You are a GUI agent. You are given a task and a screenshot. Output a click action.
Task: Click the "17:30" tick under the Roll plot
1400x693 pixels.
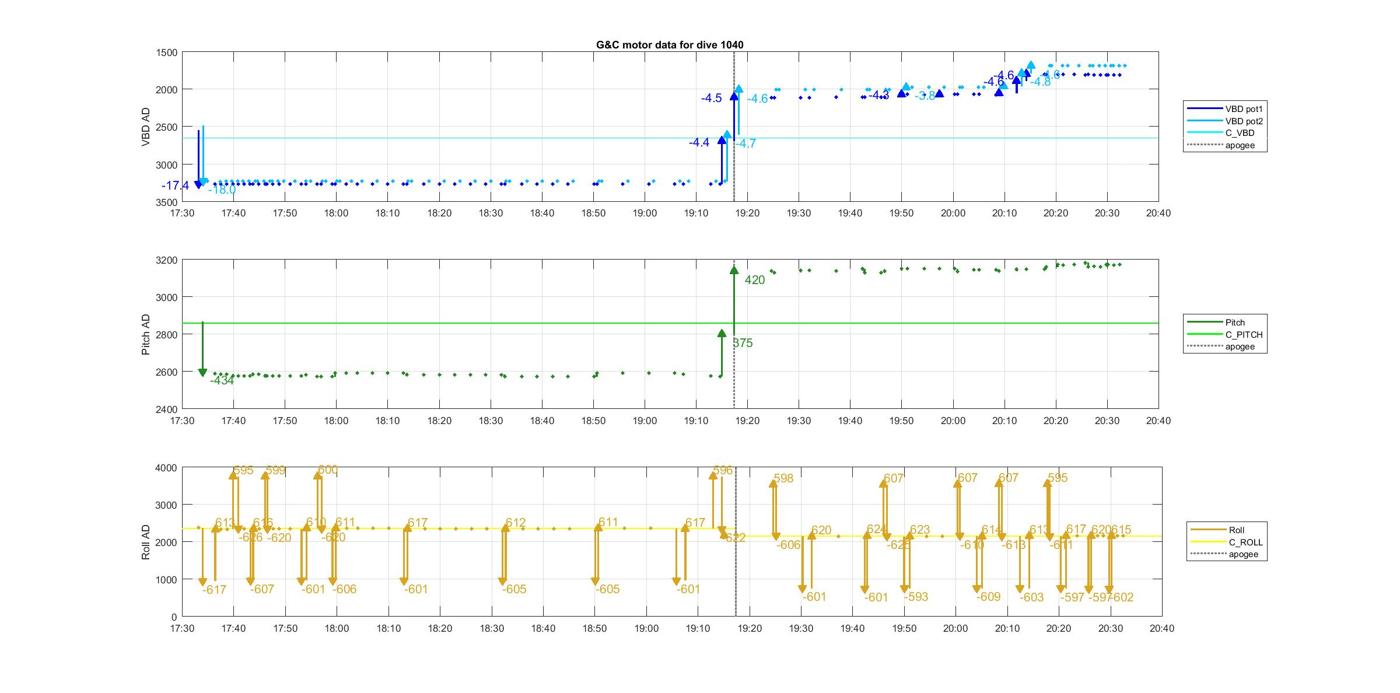182,629
